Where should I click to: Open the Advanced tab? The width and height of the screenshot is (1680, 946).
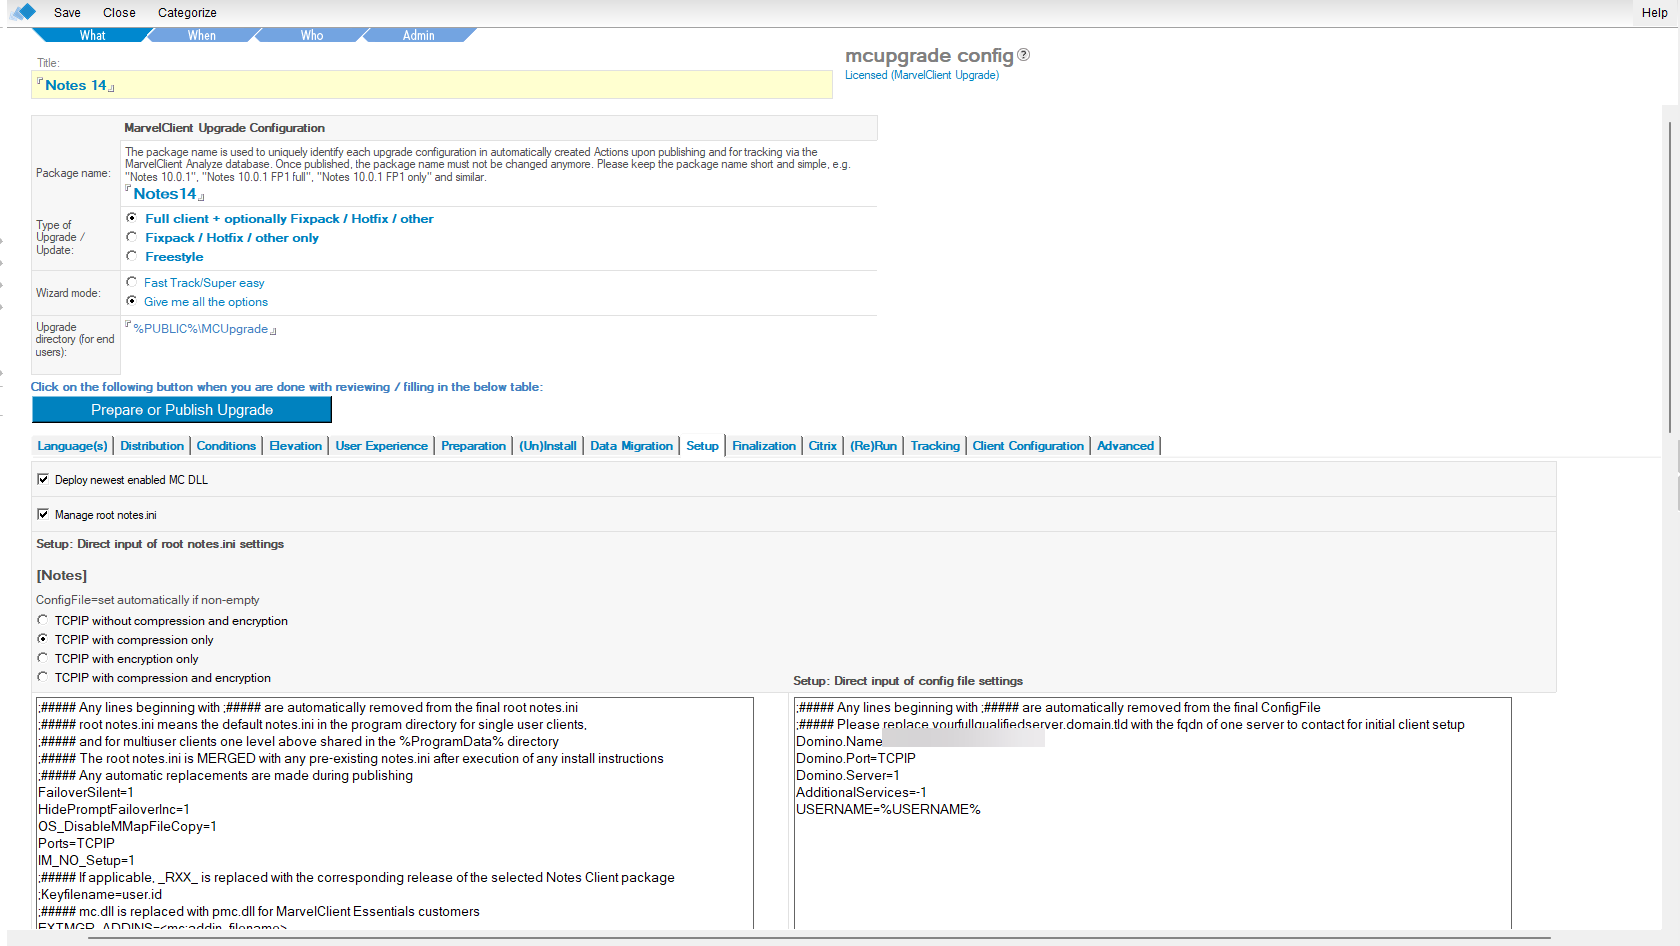pos(1125,446)
